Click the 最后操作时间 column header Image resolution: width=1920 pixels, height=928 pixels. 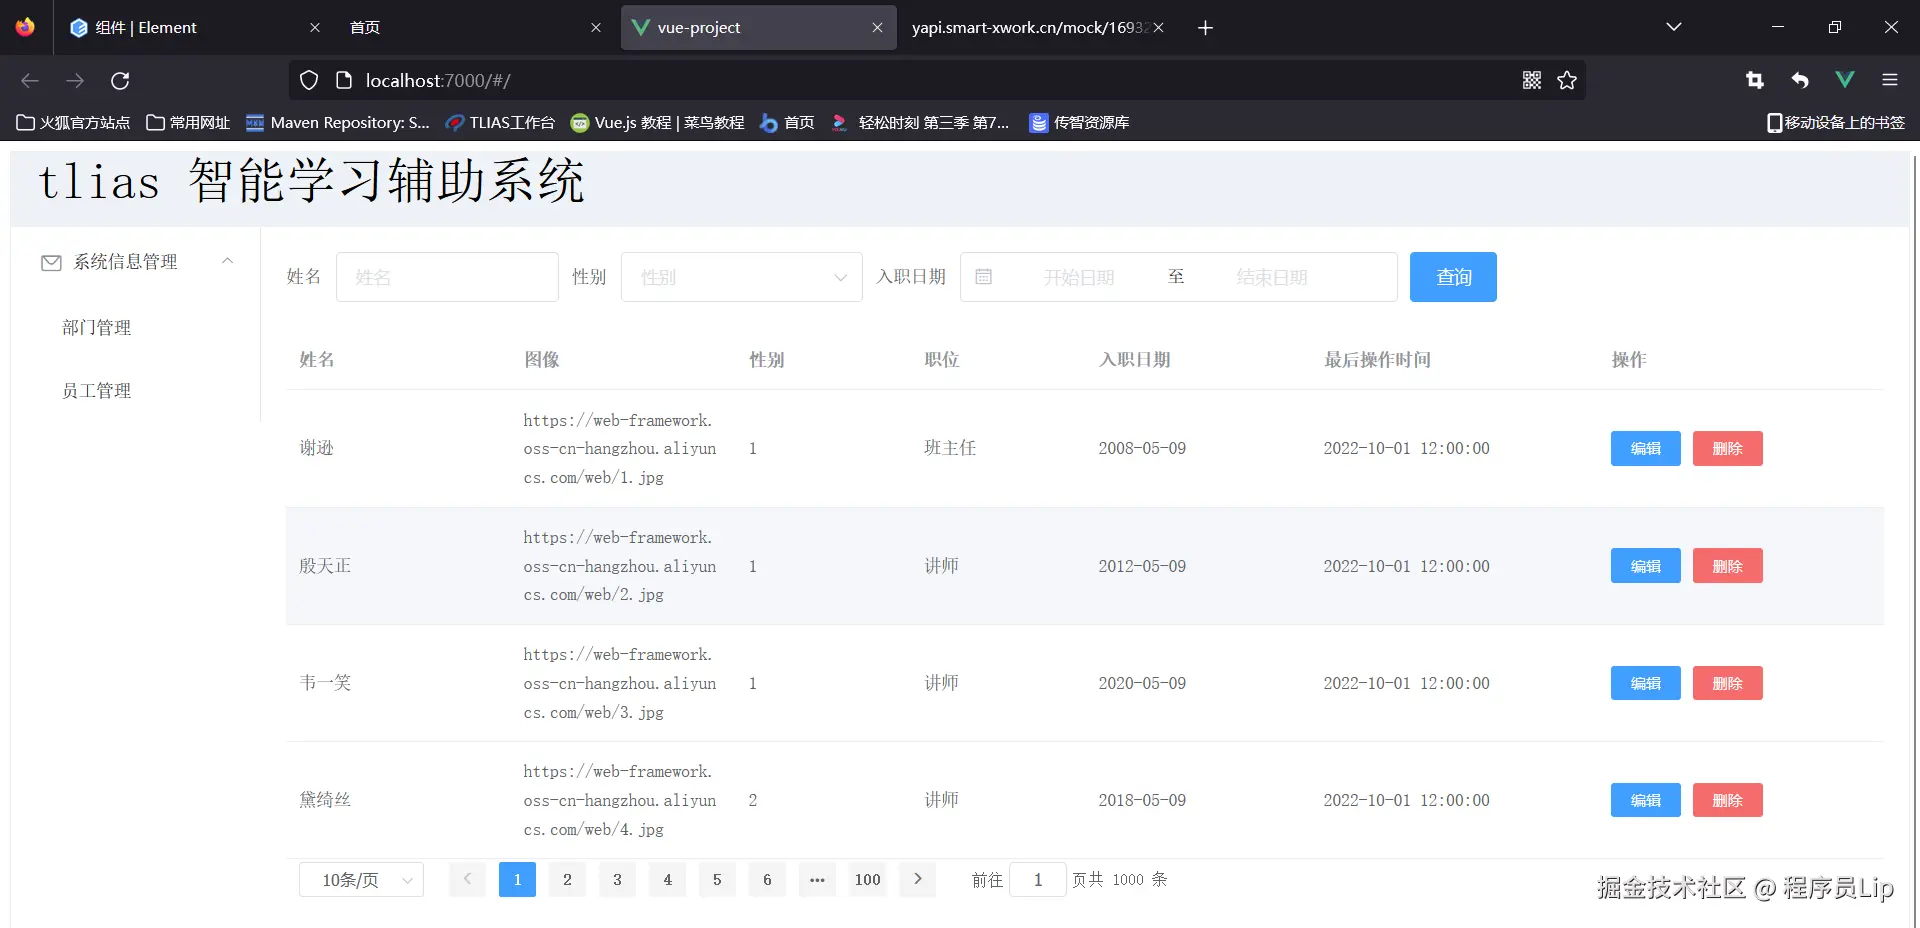(1378, 360)
